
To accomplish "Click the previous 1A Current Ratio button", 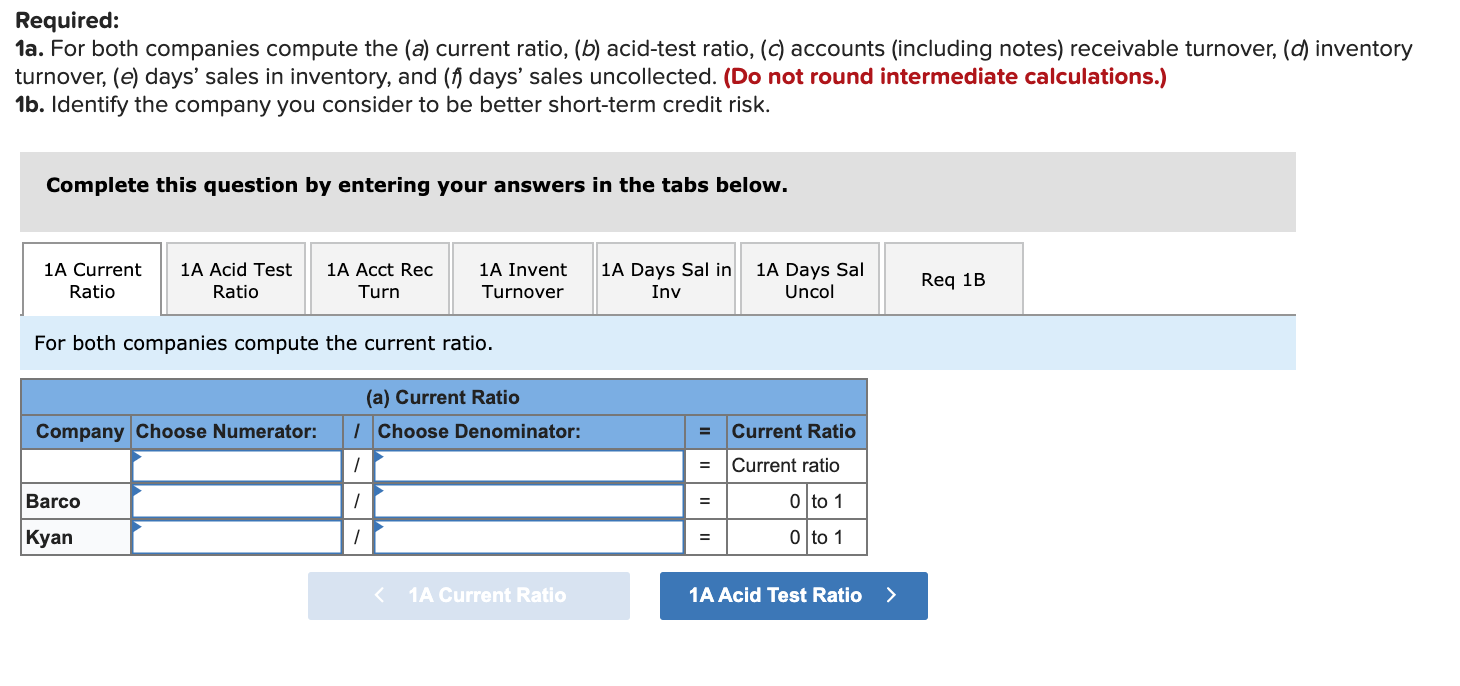I will point(469,596).
